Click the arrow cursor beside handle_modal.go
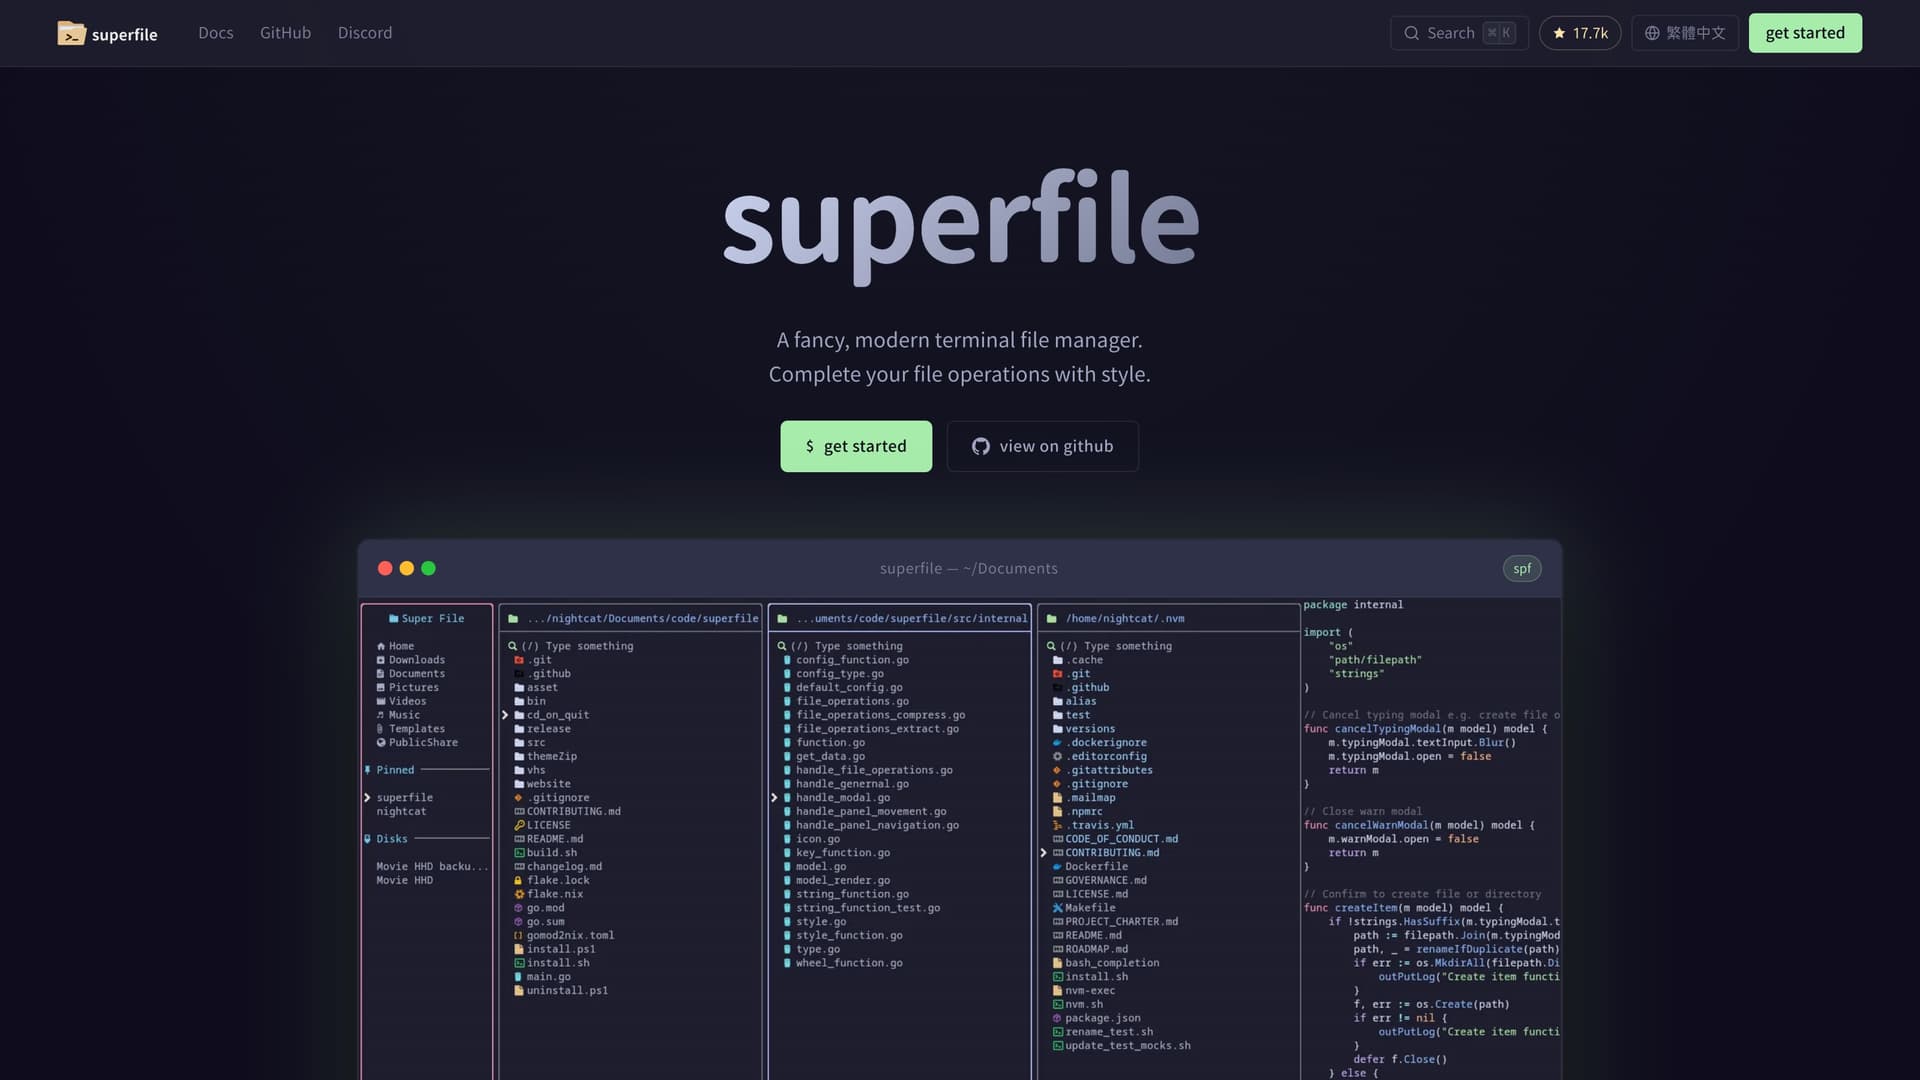1920x1080 pixels. (x=774, y=798)
